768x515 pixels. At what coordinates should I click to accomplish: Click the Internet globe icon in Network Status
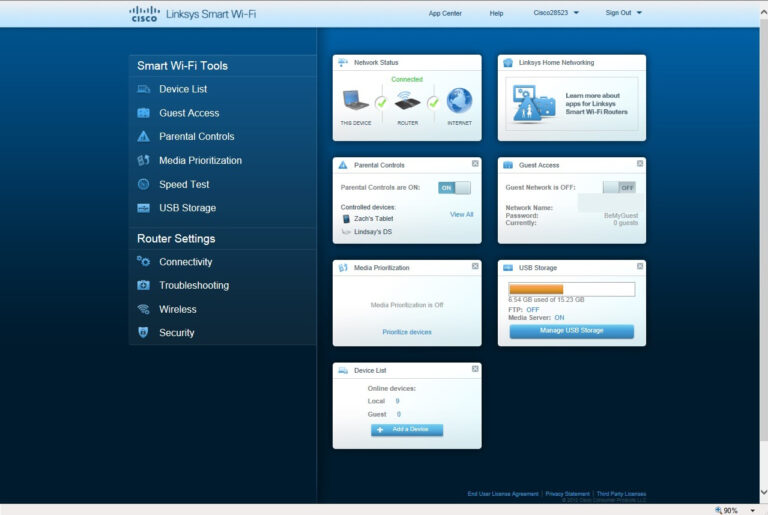(x=459, y=101)
